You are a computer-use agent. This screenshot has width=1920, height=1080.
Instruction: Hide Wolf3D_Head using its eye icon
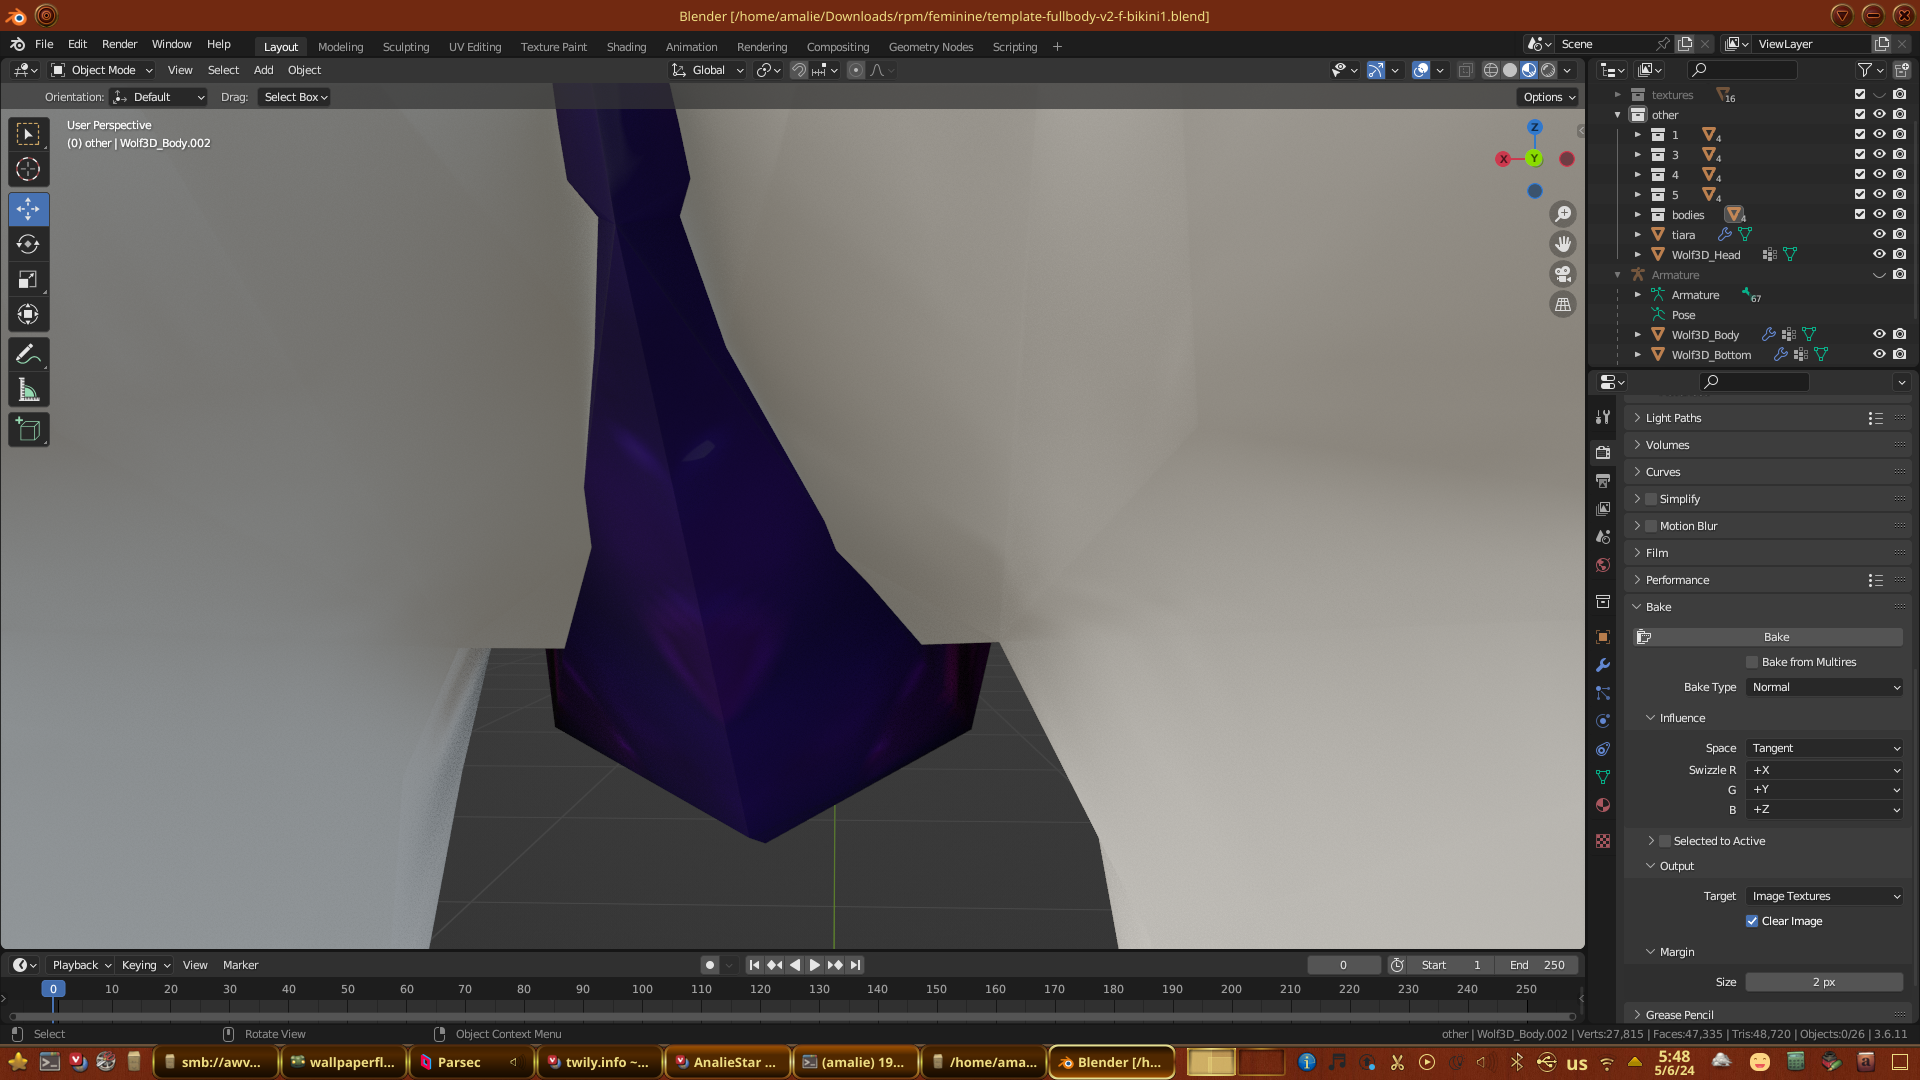tap(1879, 254)
